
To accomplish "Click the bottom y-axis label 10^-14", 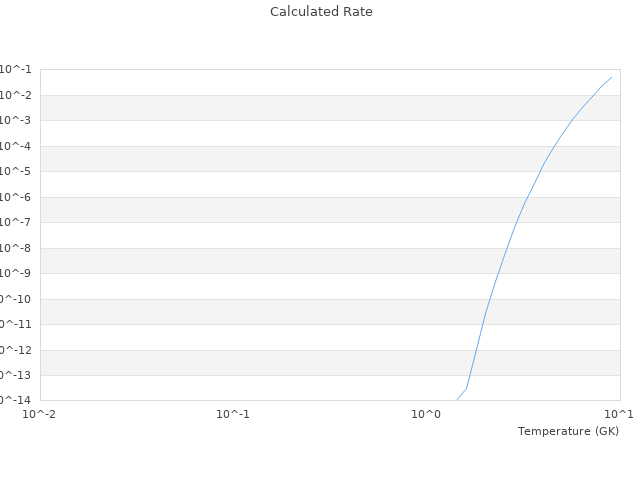I will tap(15, 400).
